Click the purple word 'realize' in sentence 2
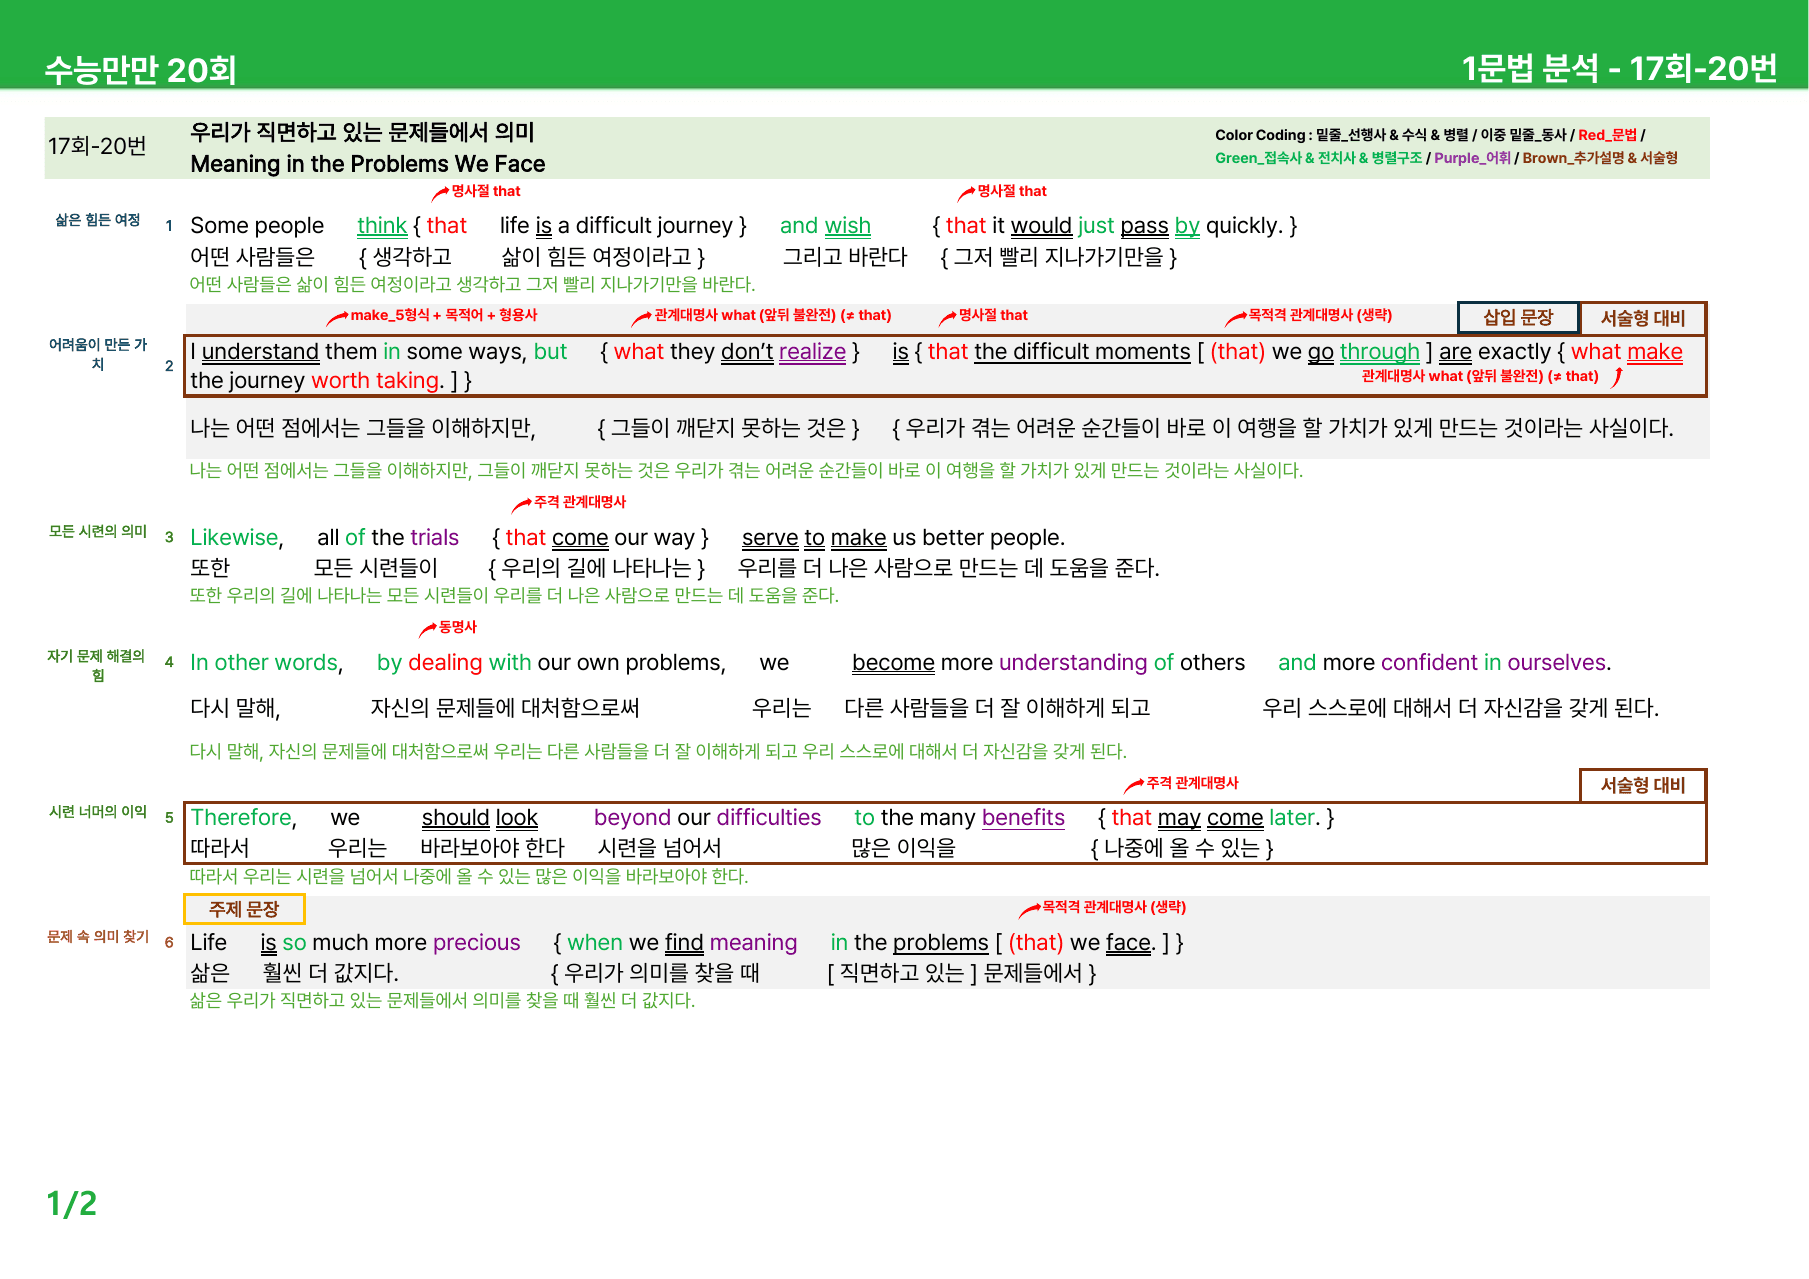The height and width of the screenshot is (1279, 1809). point(812,352)
